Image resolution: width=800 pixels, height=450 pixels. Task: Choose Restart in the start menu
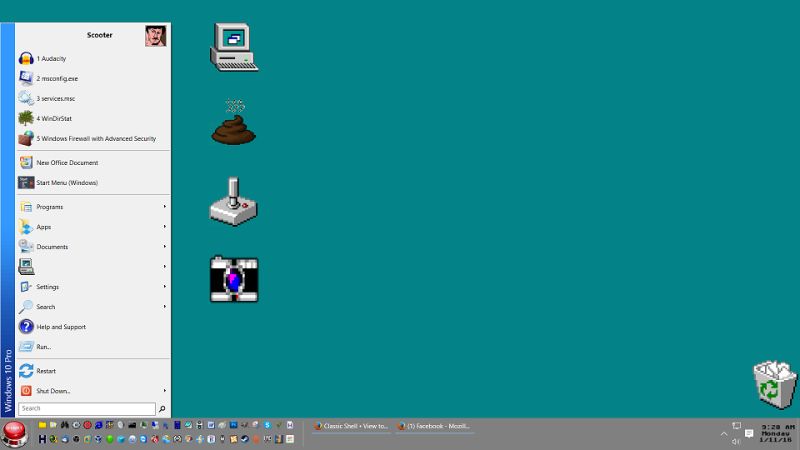click(93, 371)
